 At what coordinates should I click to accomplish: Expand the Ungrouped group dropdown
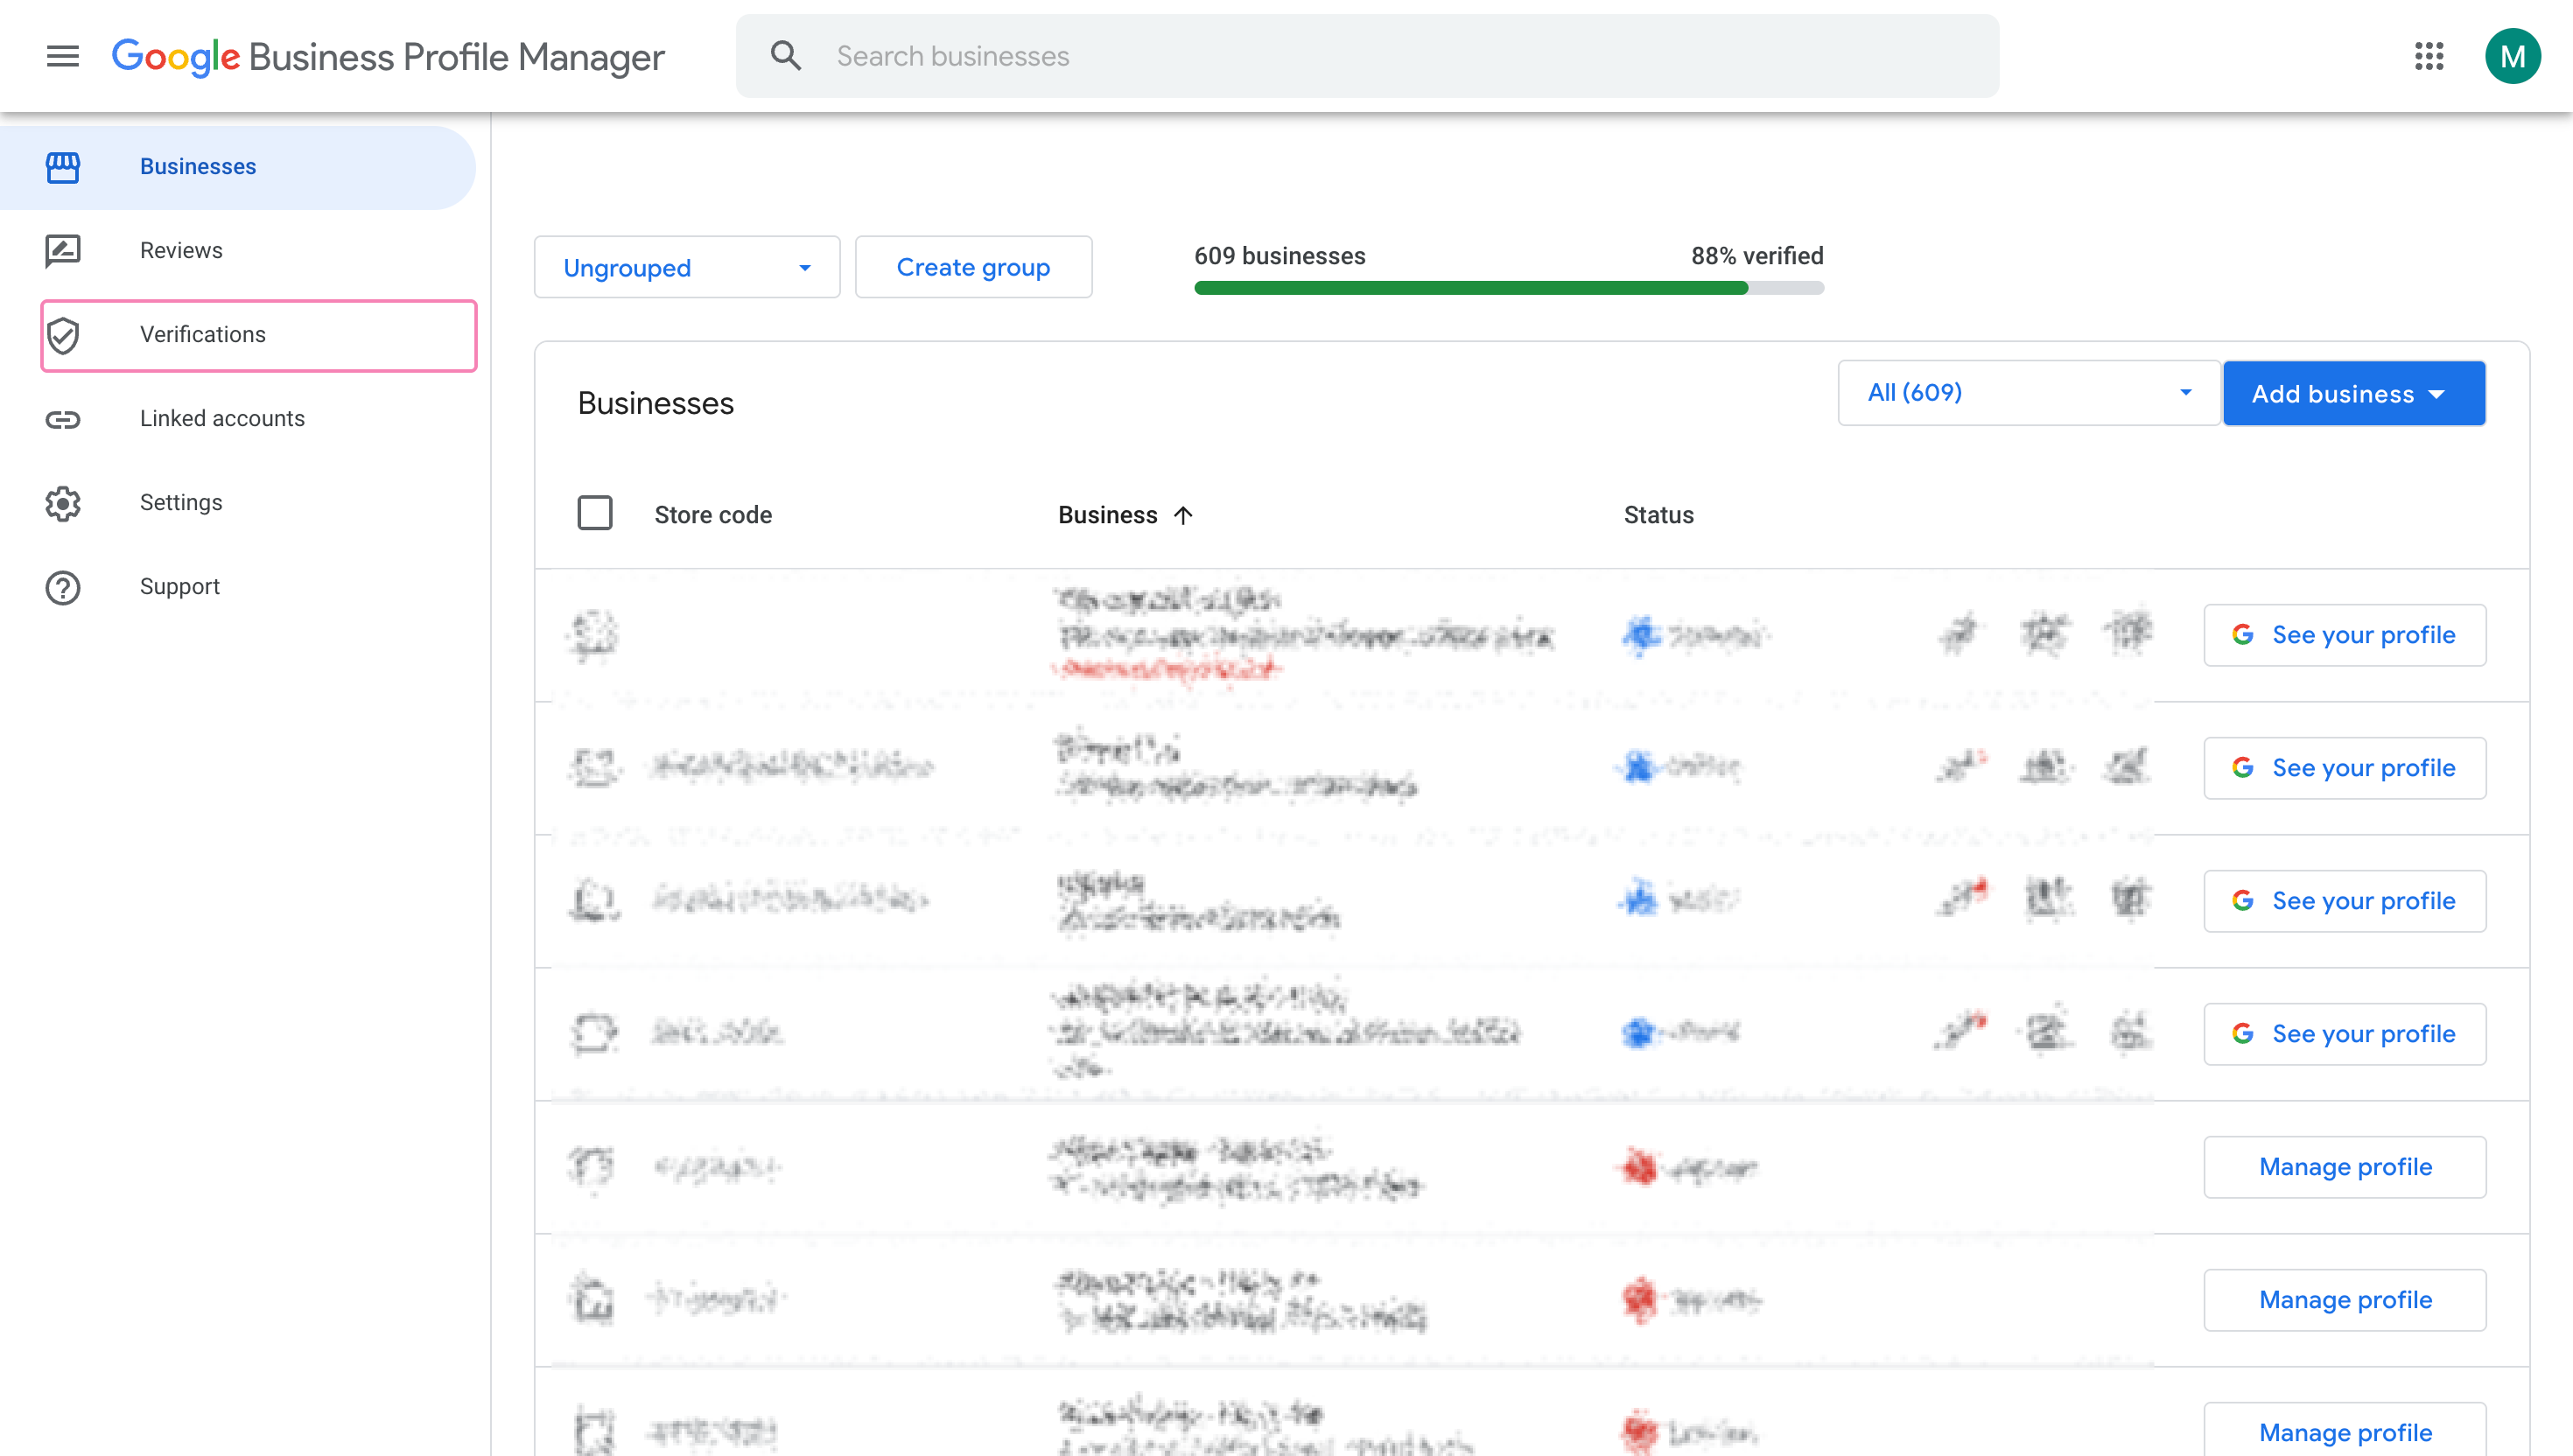tap(687, 267)
